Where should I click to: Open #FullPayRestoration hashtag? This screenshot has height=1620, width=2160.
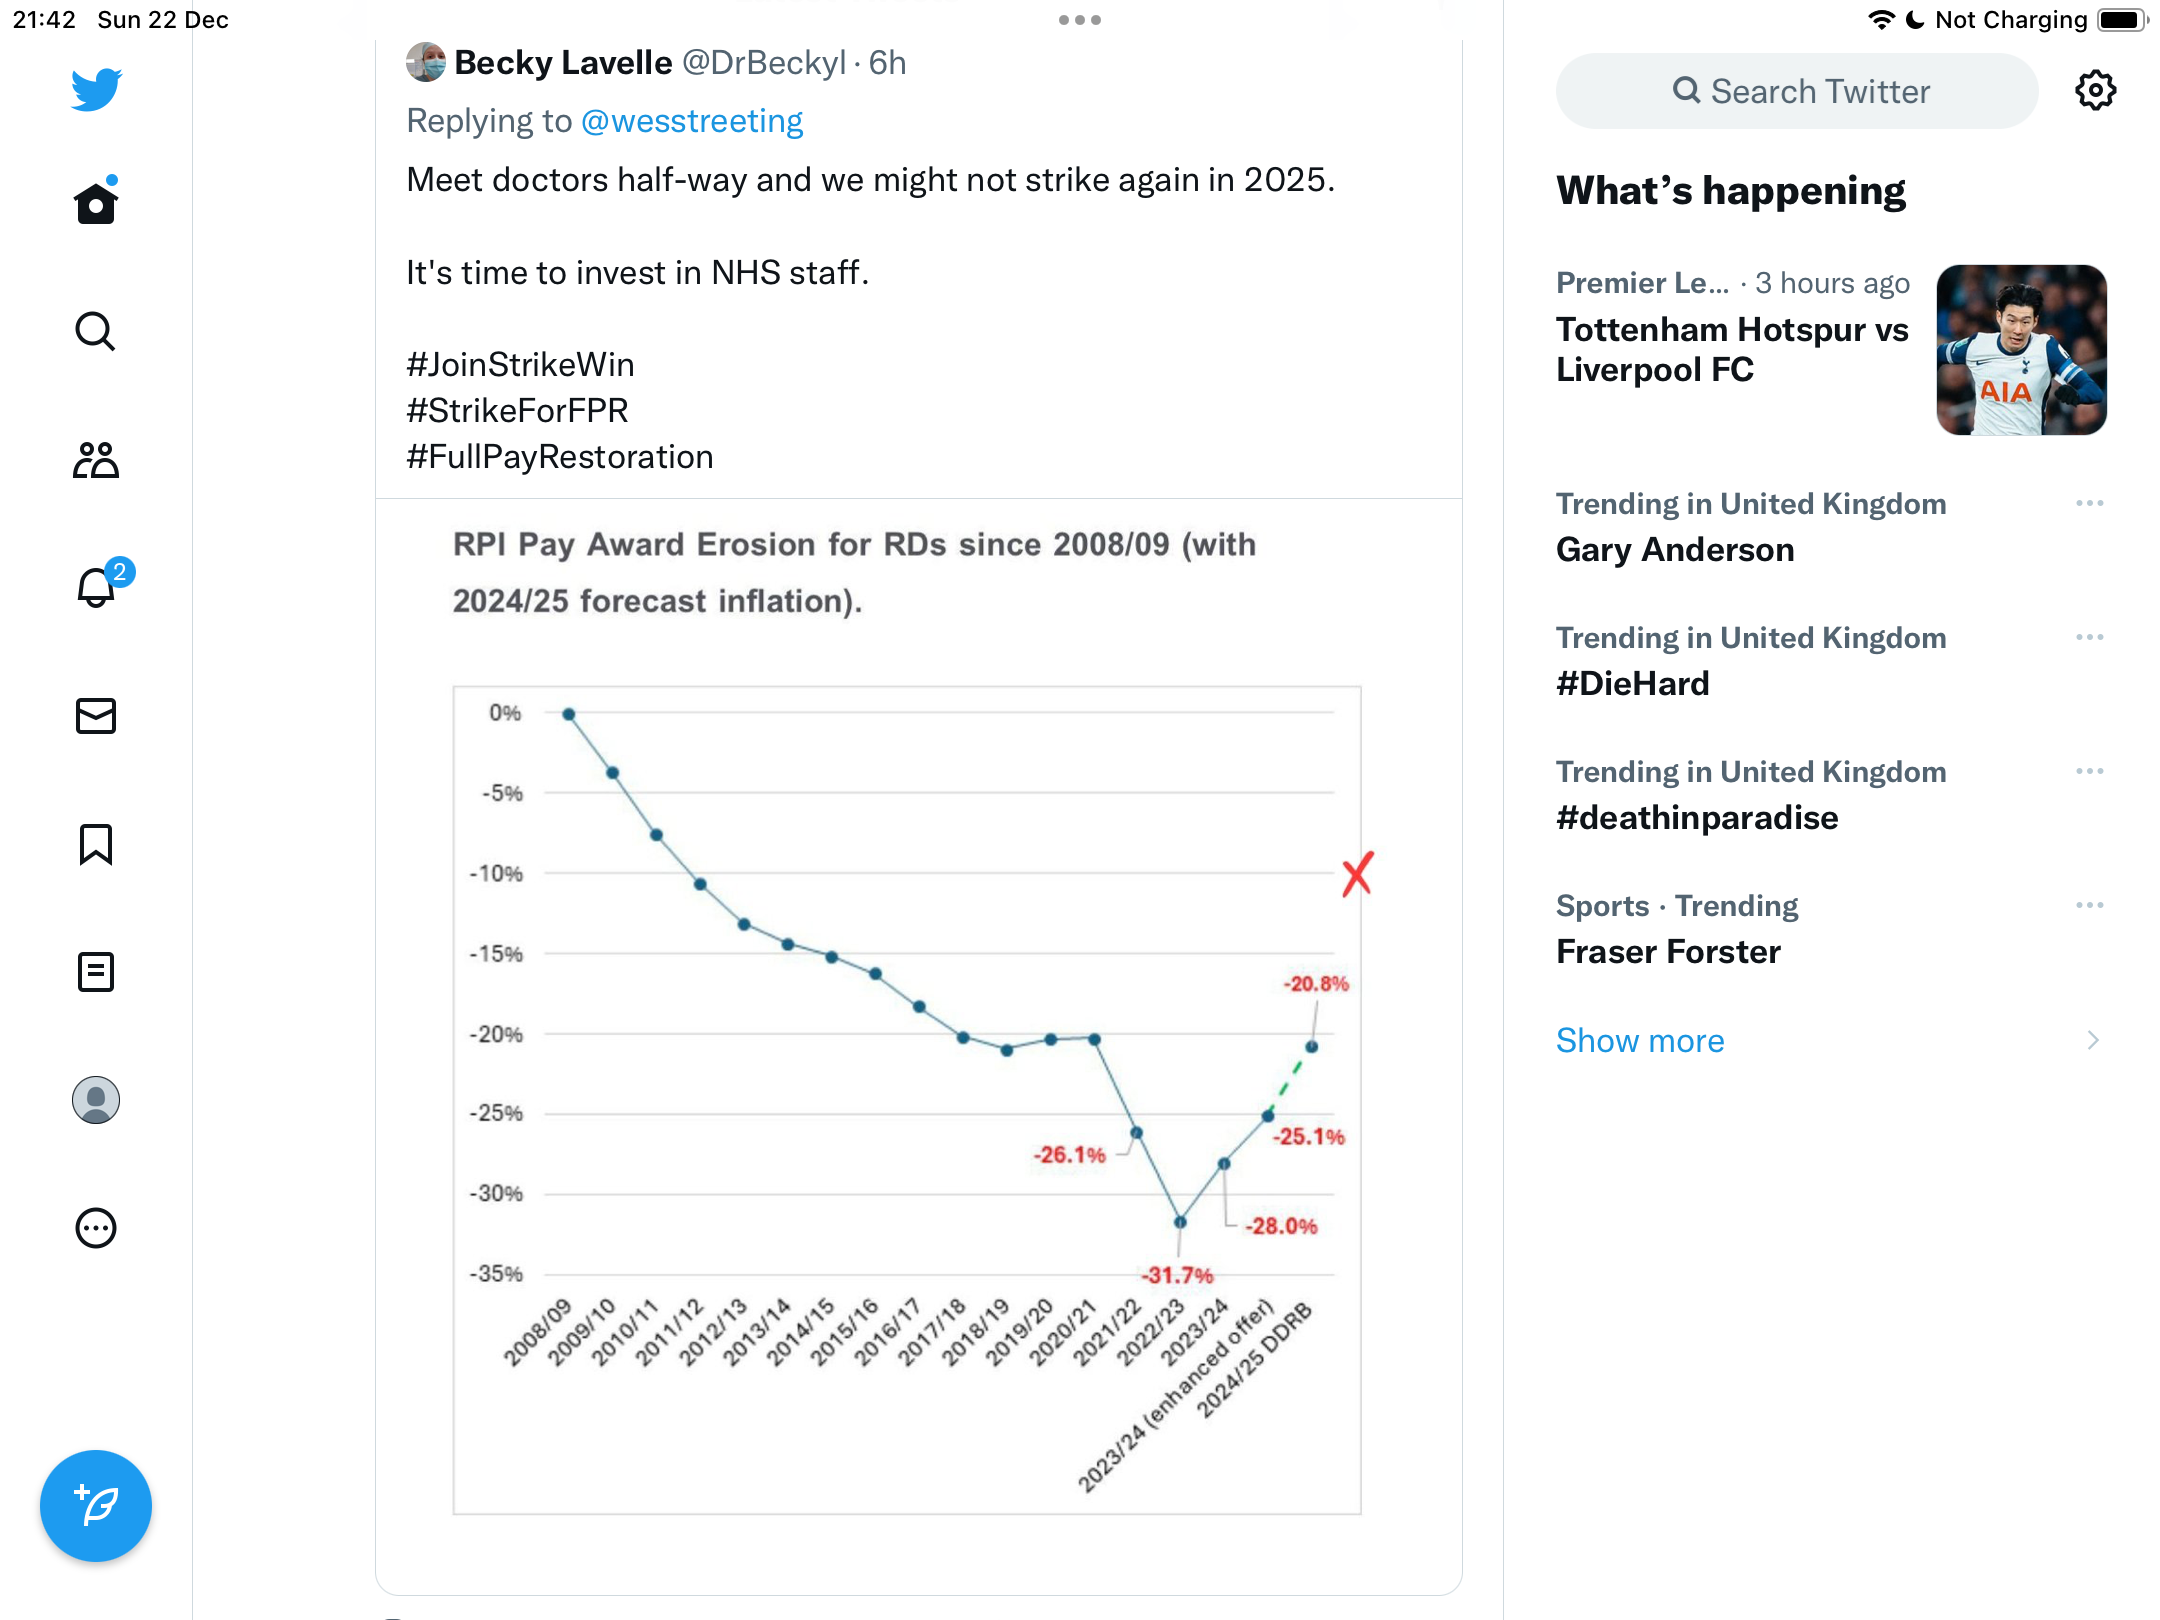[x=560, y=457]
